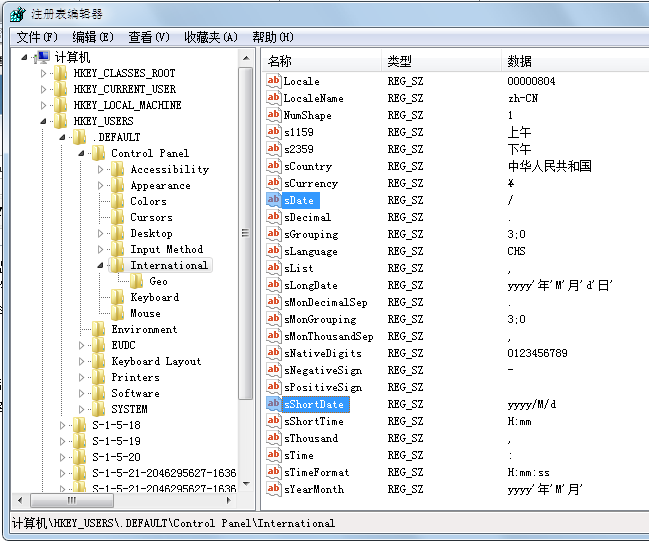Open the 文件(F) menu
The width and height of the screenshot is (649, 543).
(37, 37)
